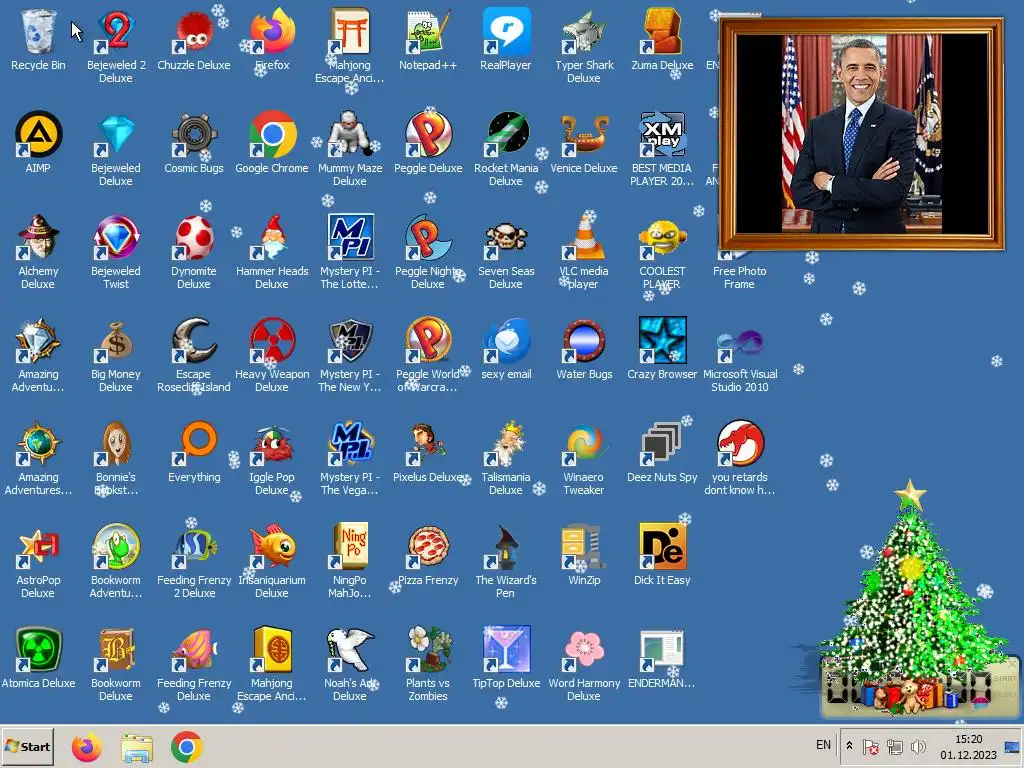Click the Heavy Weapon Deluxe icon
Screen dimensions: 1024x768
[x=272, y=340]
